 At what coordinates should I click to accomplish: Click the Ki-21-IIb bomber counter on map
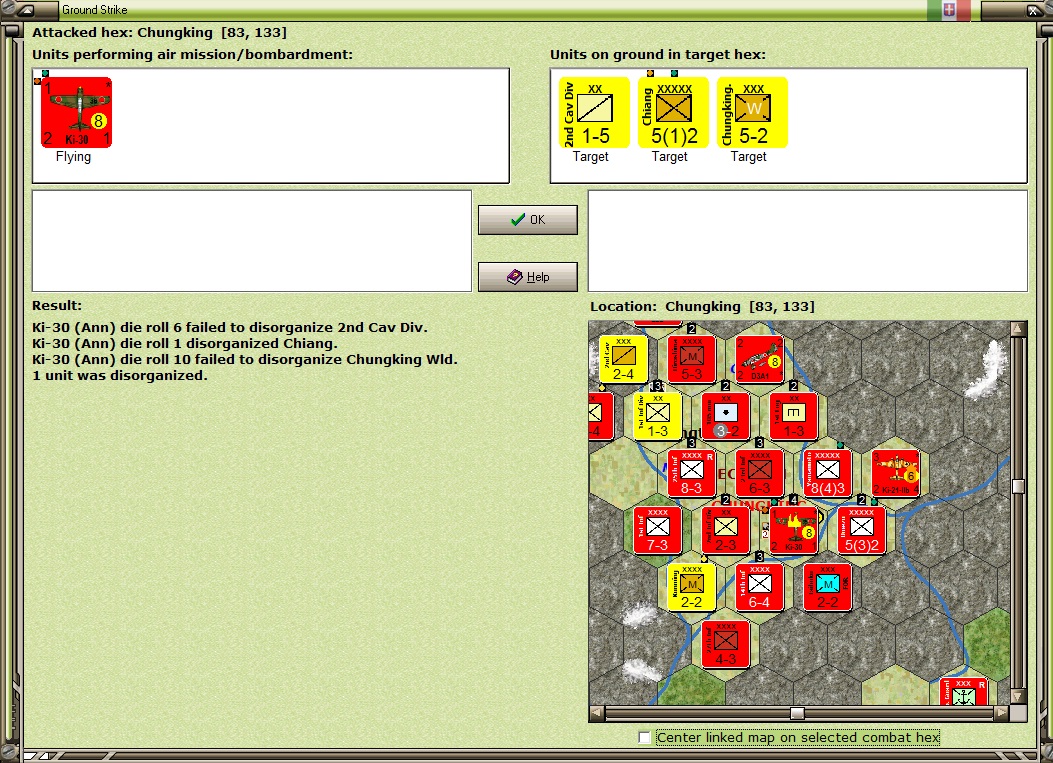point(896,473)
